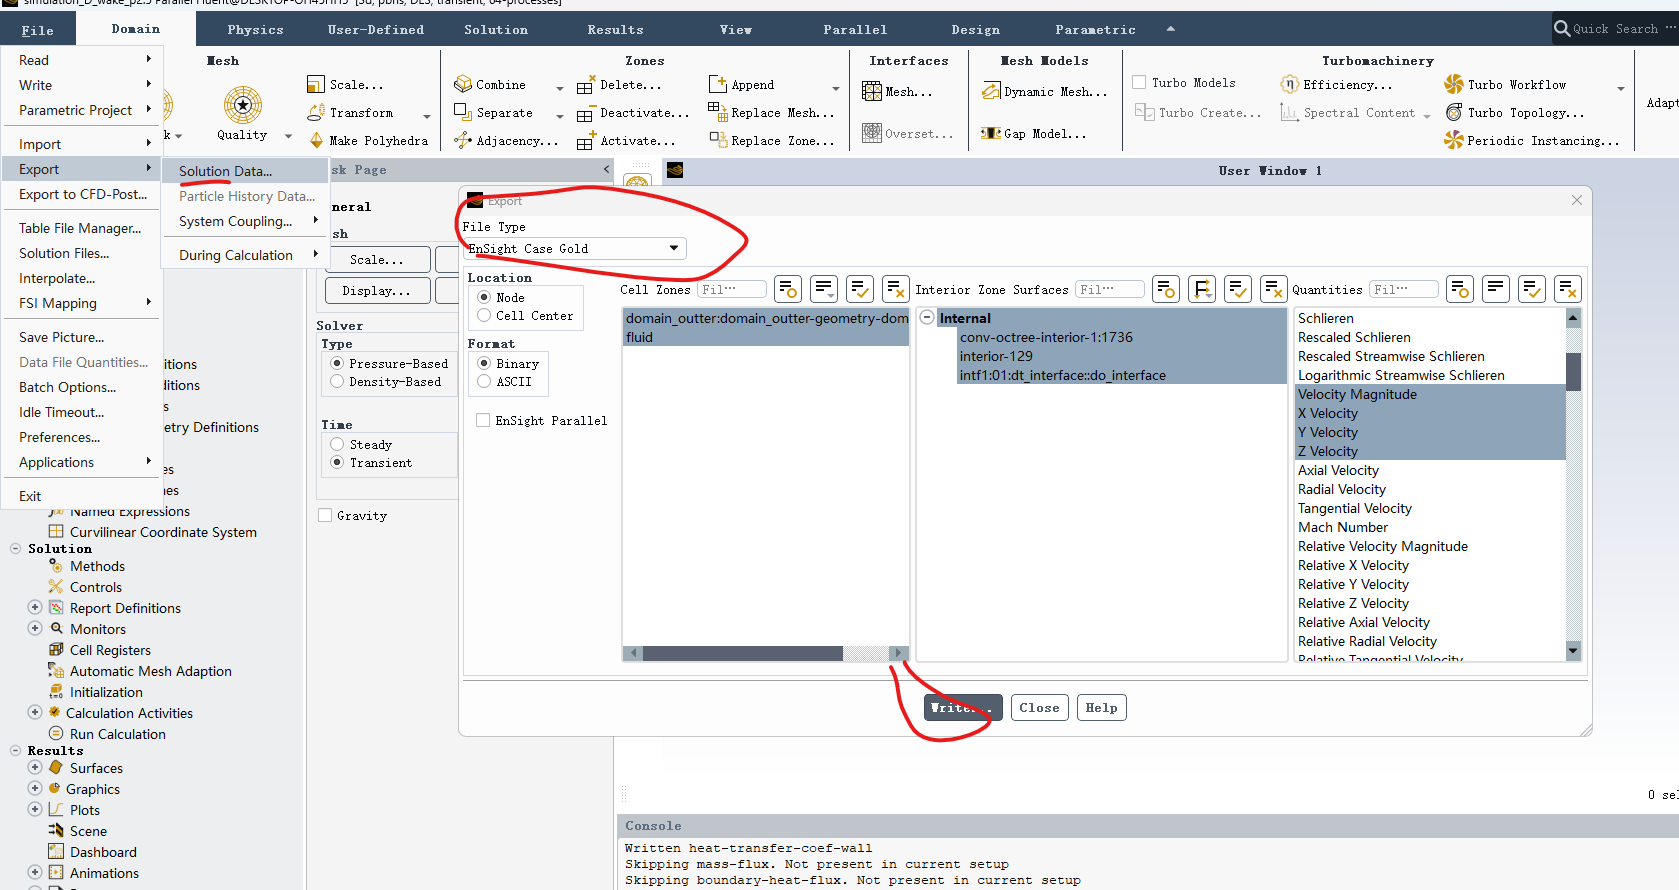This screenshot has width=1679, height=890.
Task: Open the File Type dropdown
Action: click(575, 249)
